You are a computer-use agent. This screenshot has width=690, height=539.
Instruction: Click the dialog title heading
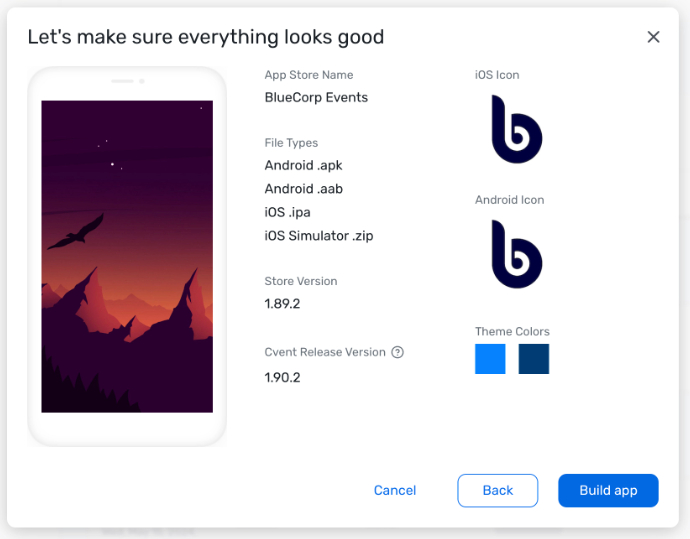click(x=206, y=37)
